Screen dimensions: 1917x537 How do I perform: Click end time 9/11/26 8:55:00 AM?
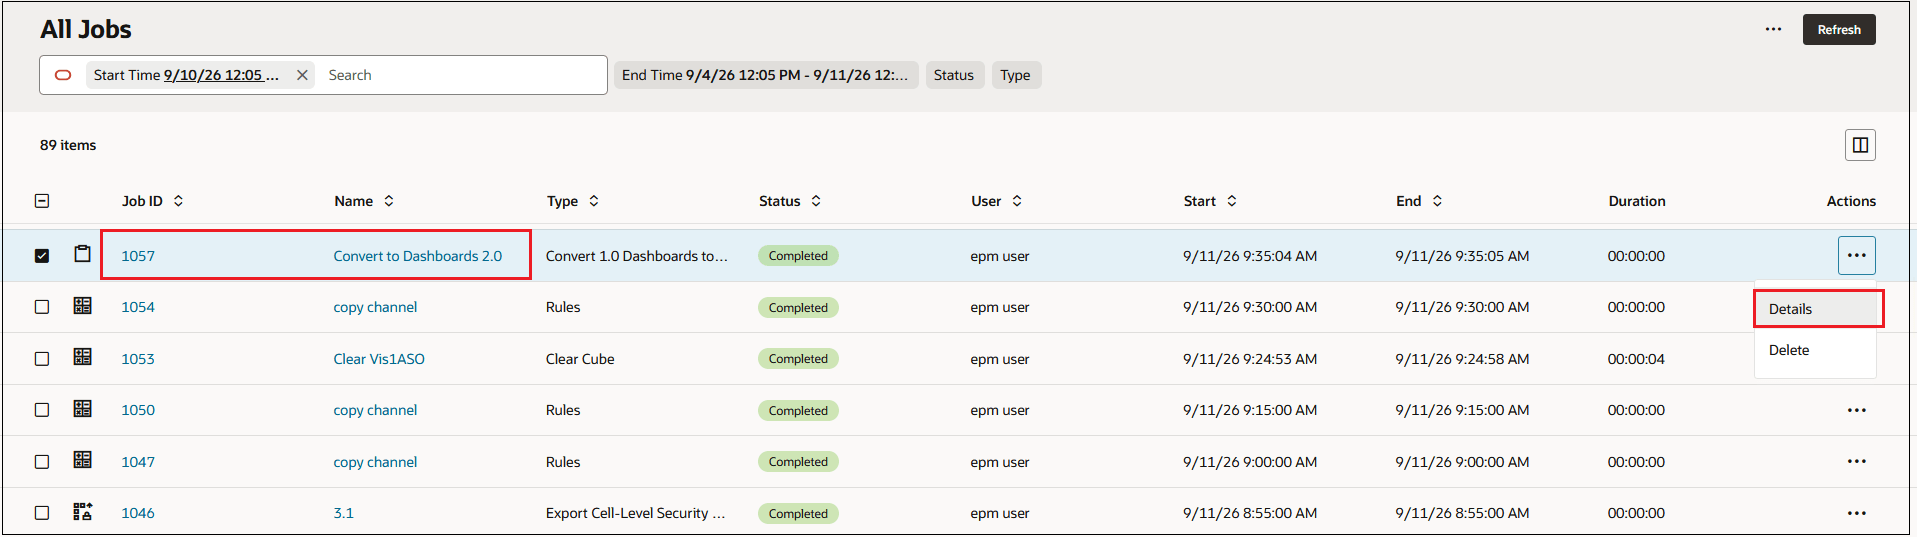click(1462, 513)
